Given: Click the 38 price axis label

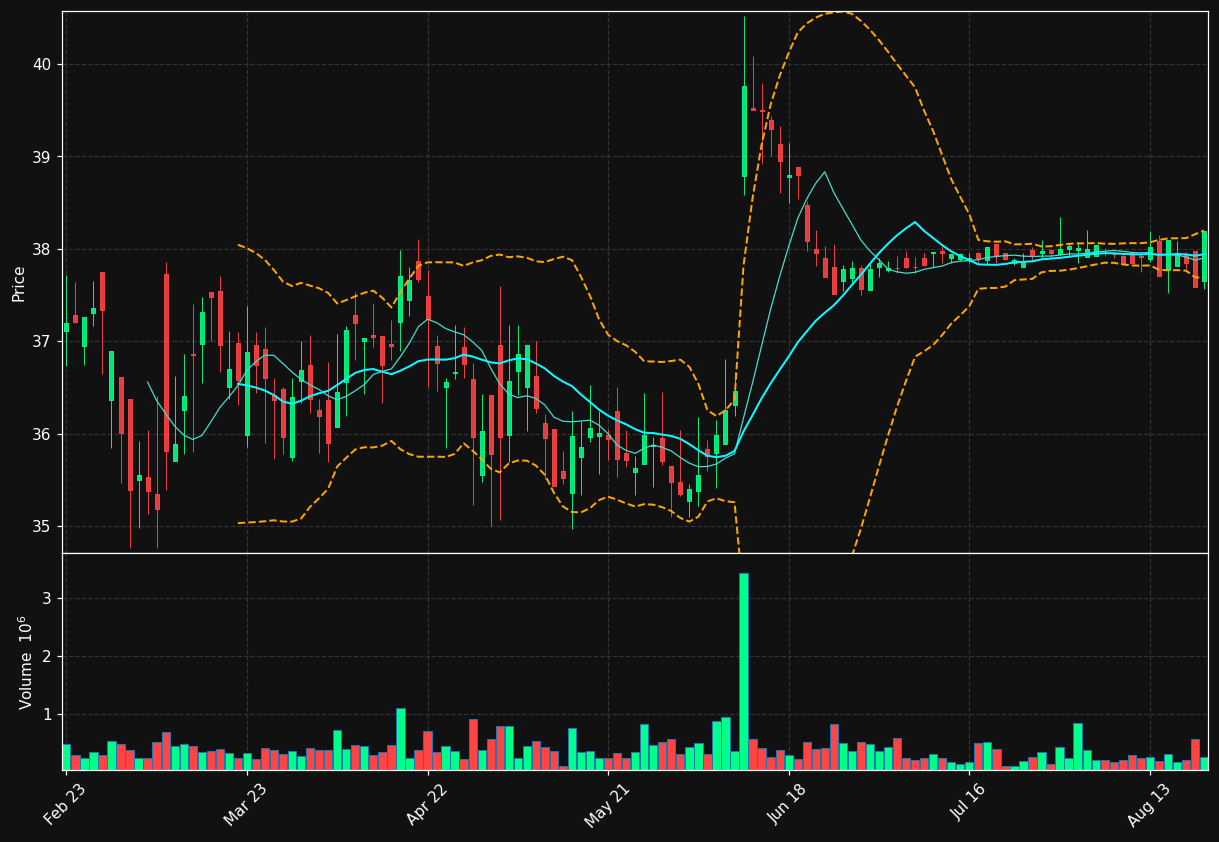Looking at the screenshot, I should coord(42,250).
